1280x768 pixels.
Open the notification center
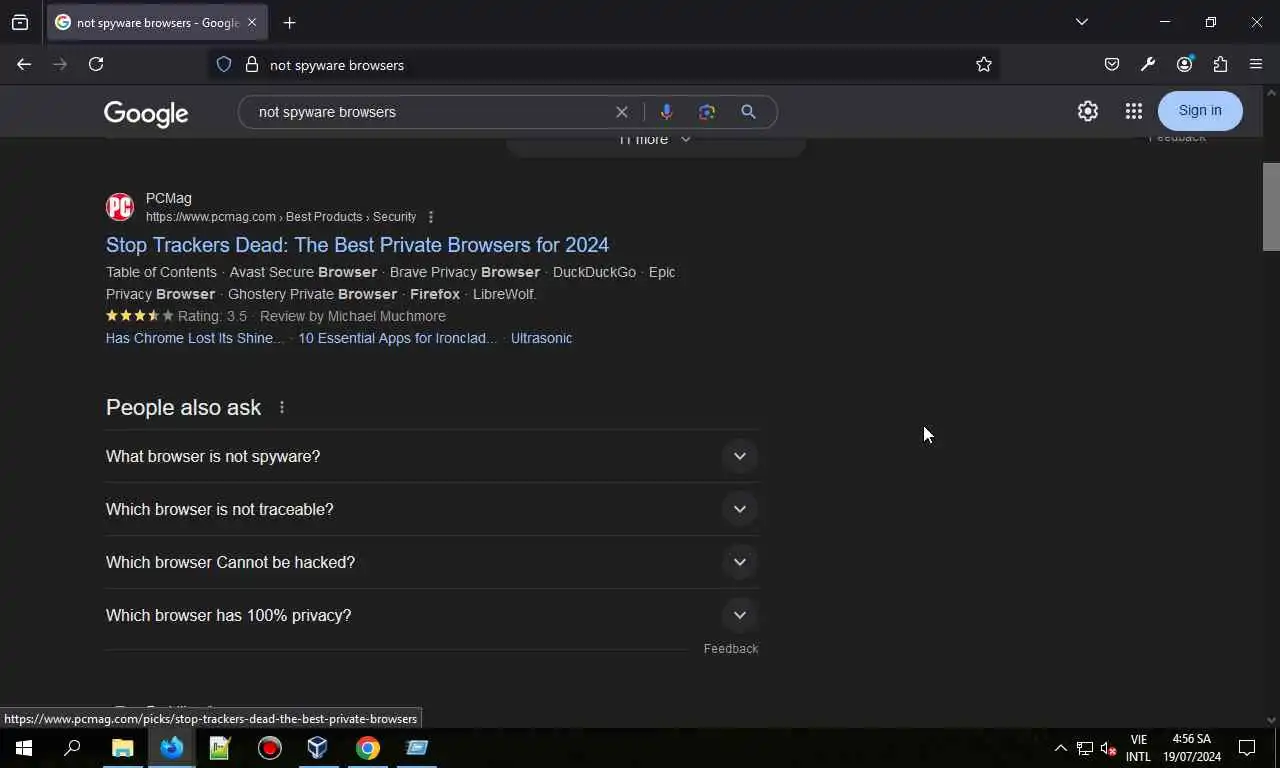(1247, 748)
